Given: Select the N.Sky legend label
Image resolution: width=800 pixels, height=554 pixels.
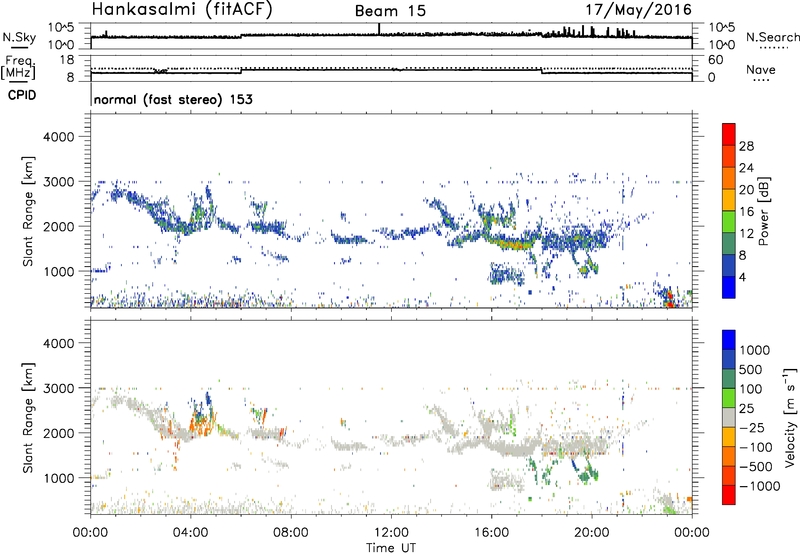Looking at the screenshot, I should [19, 37].
